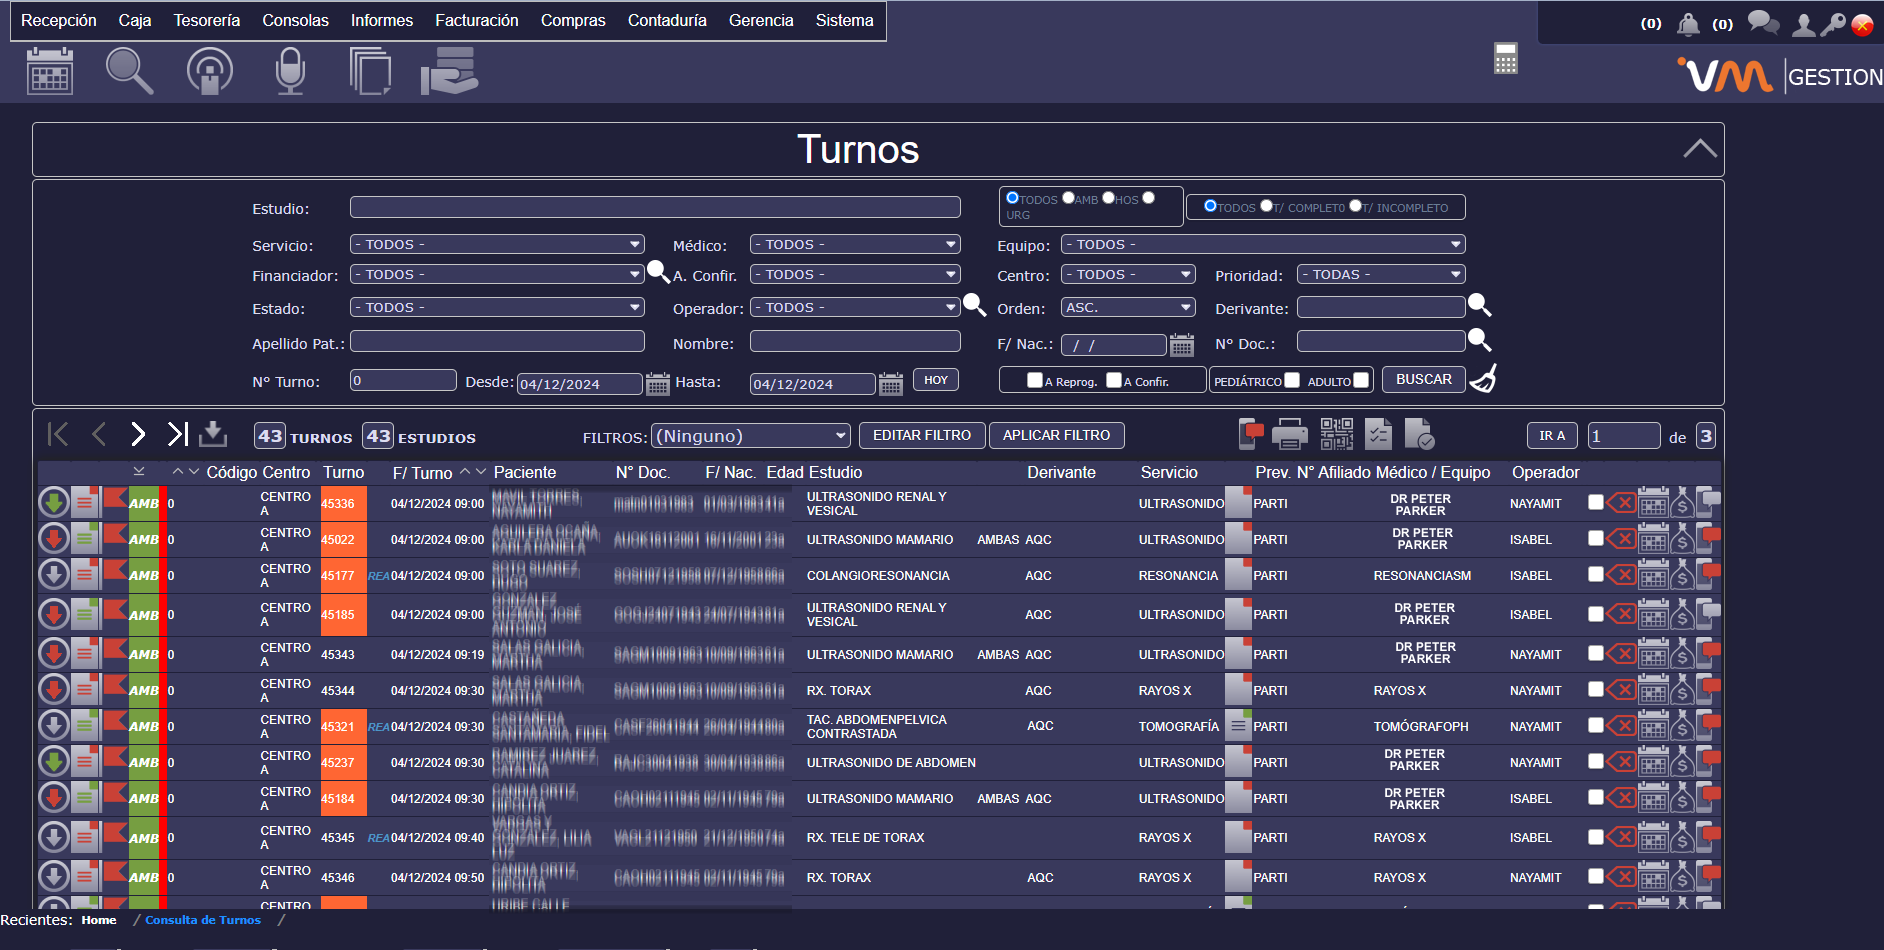Select the T/ COMPLETO radio button
This screenshot has height=950, width=1884.
(1266, 206)
